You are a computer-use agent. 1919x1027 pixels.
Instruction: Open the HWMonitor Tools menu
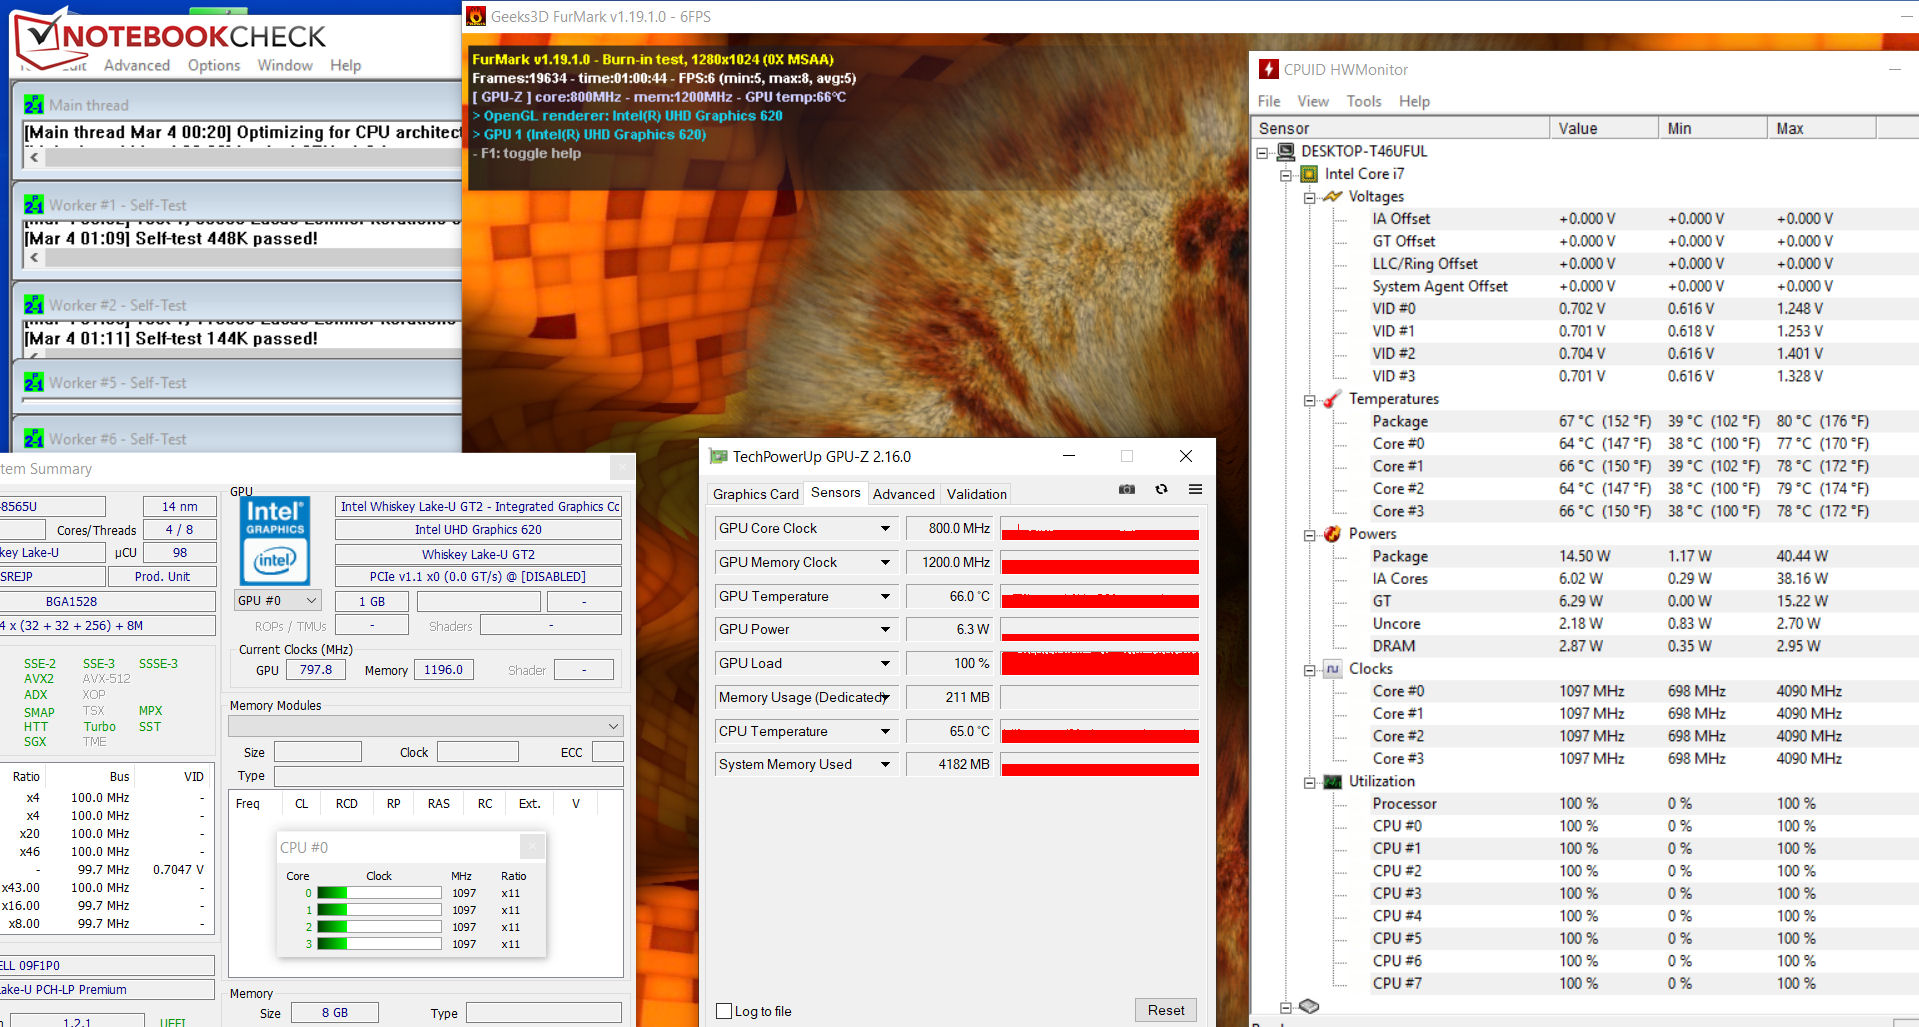tap(1363, 101)
